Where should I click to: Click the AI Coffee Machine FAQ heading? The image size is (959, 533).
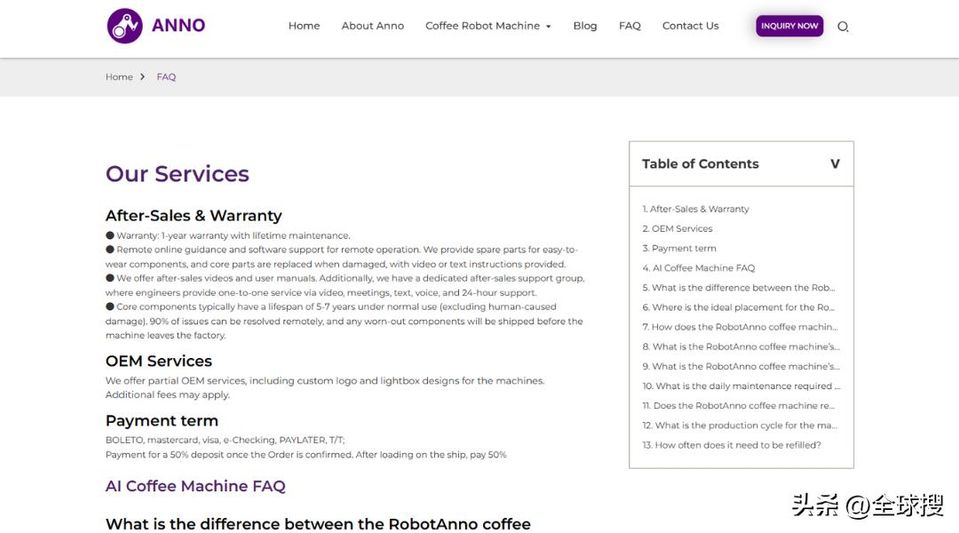195,486
